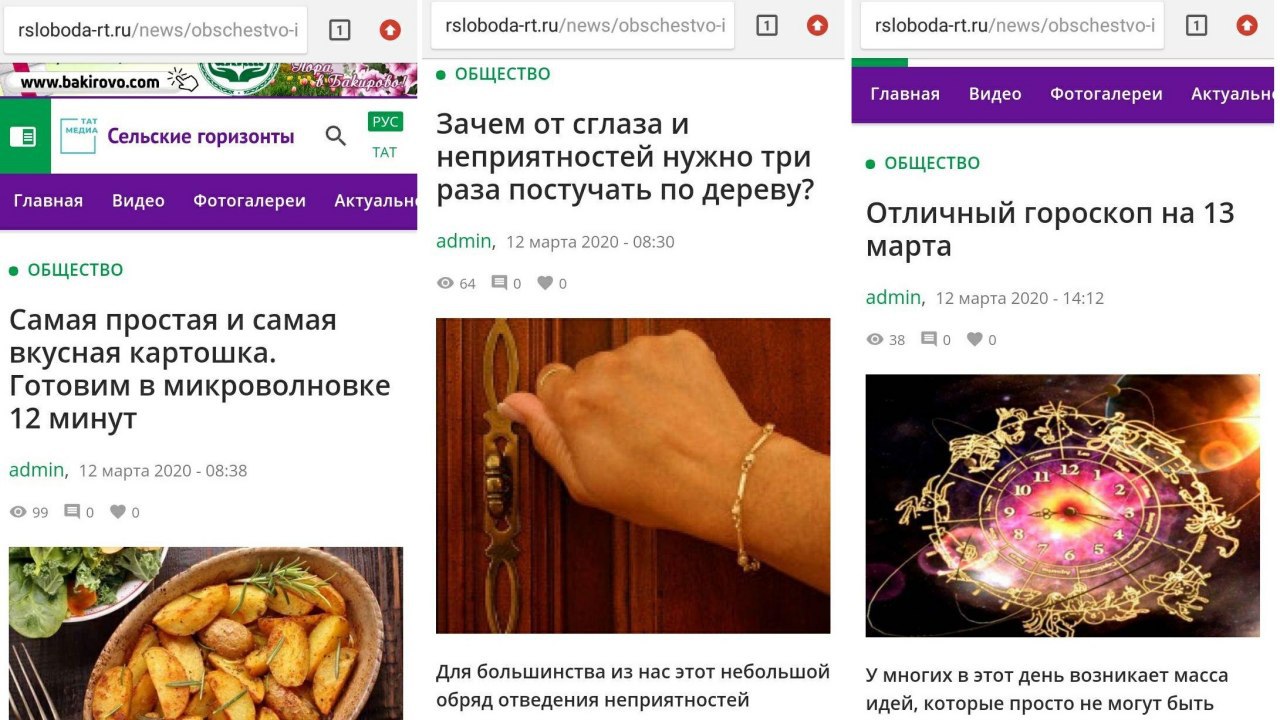Like the knock-on-wood article with the heart icon

coord(545,283)
